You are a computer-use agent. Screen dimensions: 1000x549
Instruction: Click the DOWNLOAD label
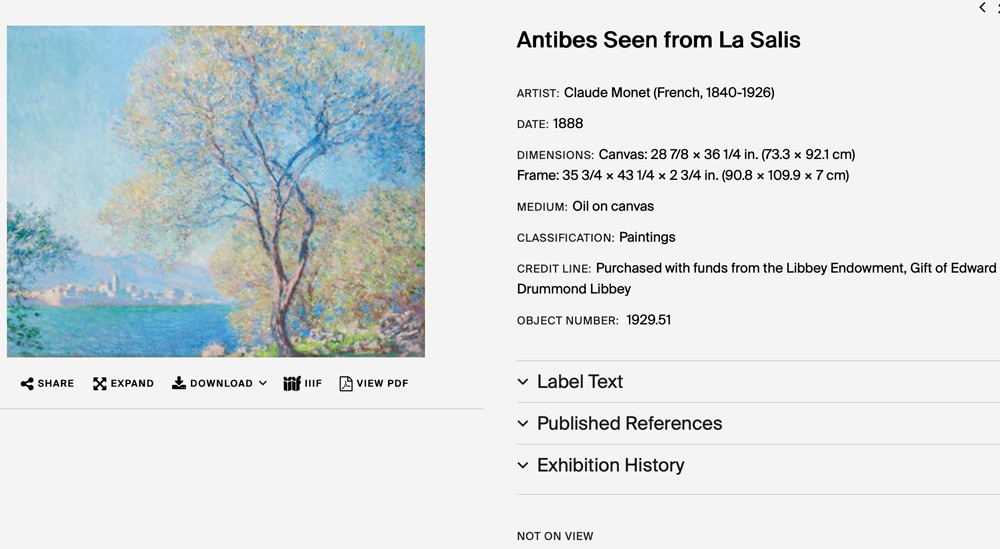(221, 384)
